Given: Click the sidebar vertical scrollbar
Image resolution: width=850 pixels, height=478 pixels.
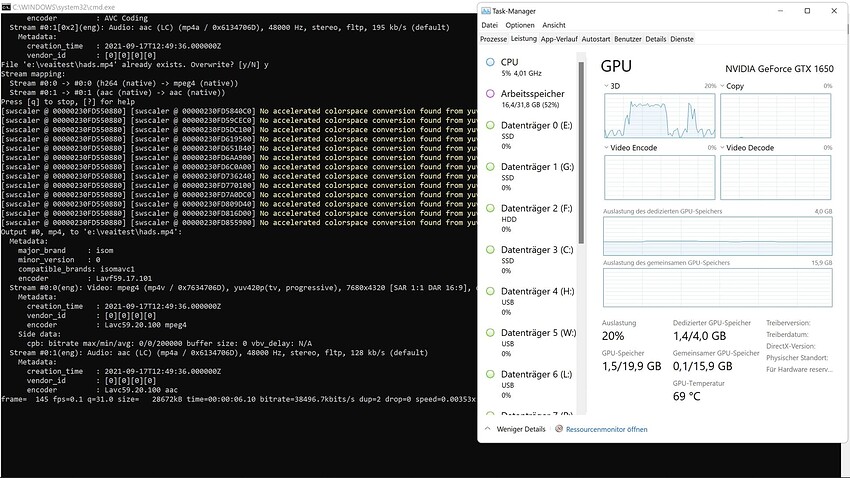Looking at the screenshot, I should pyautogui.click(x=581, y=152).
